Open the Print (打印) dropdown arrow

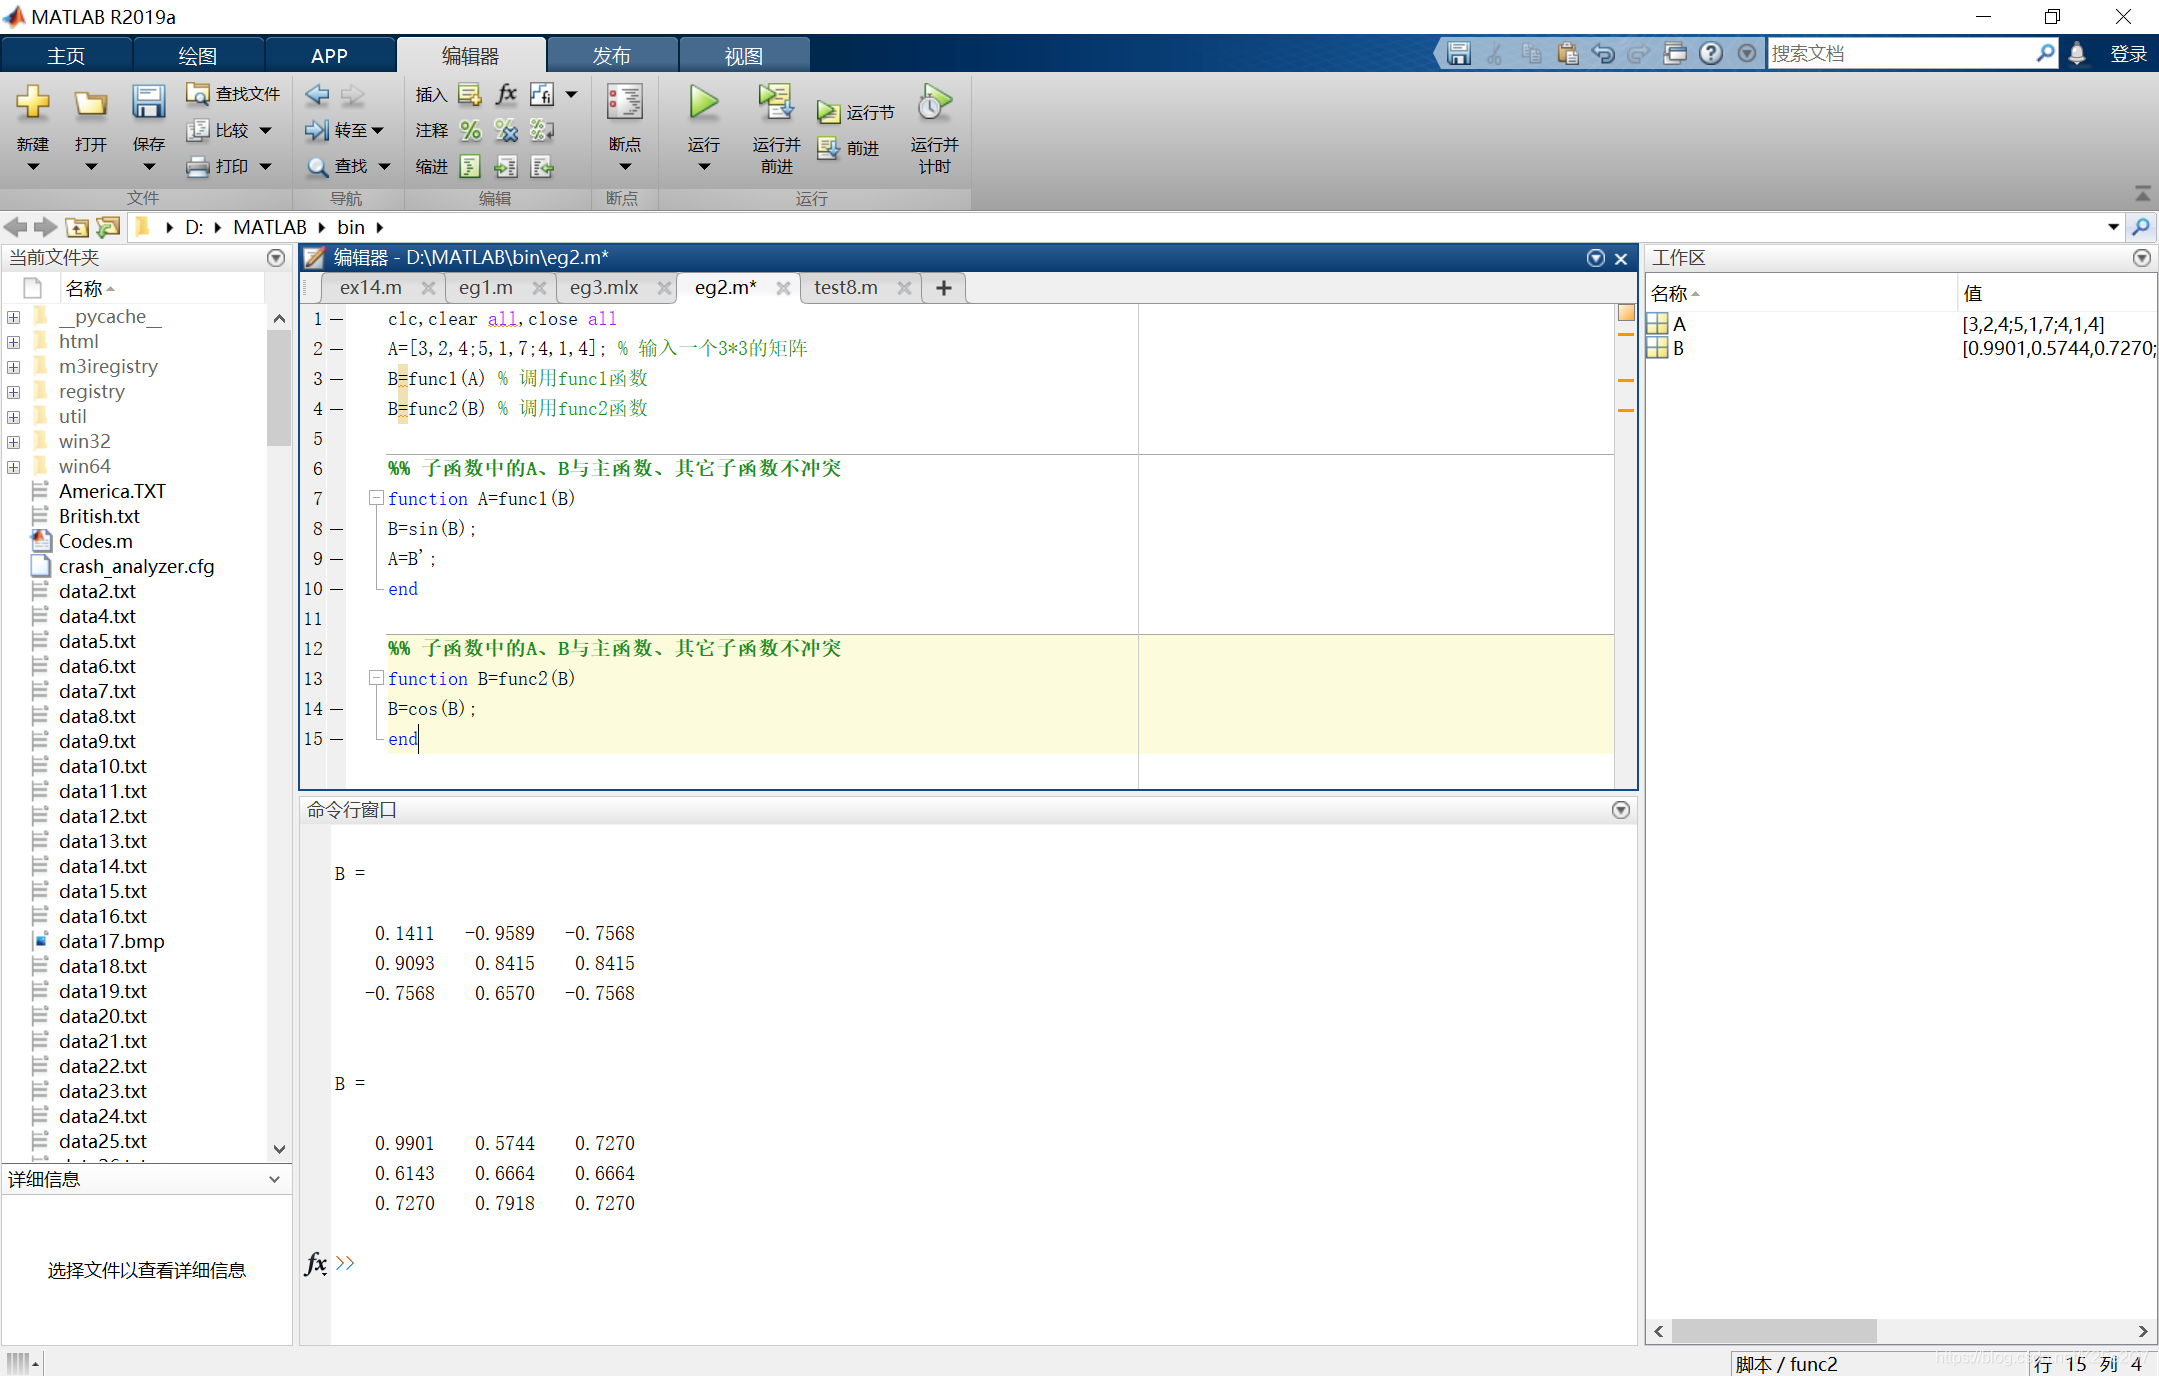coord(266,167)
